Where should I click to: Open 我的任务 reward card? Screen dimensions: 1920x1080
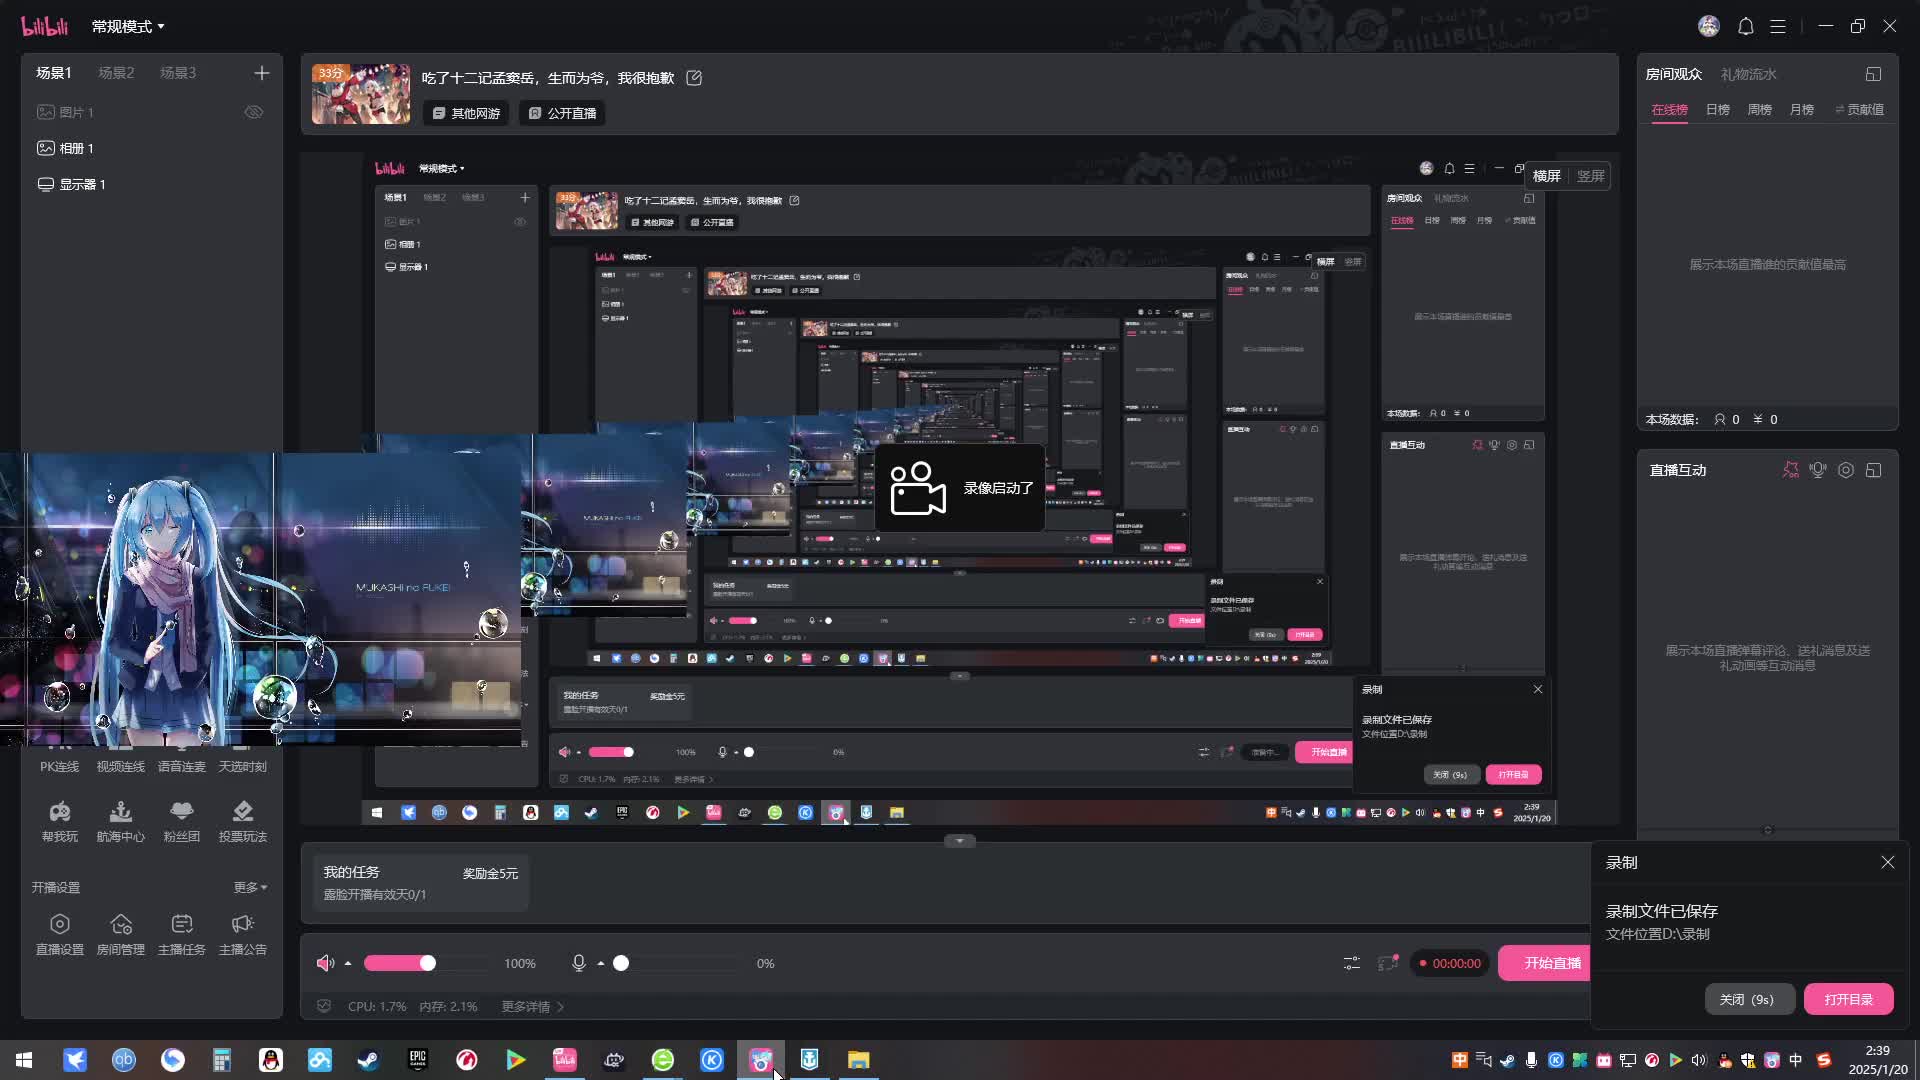(x=420, y=883)
